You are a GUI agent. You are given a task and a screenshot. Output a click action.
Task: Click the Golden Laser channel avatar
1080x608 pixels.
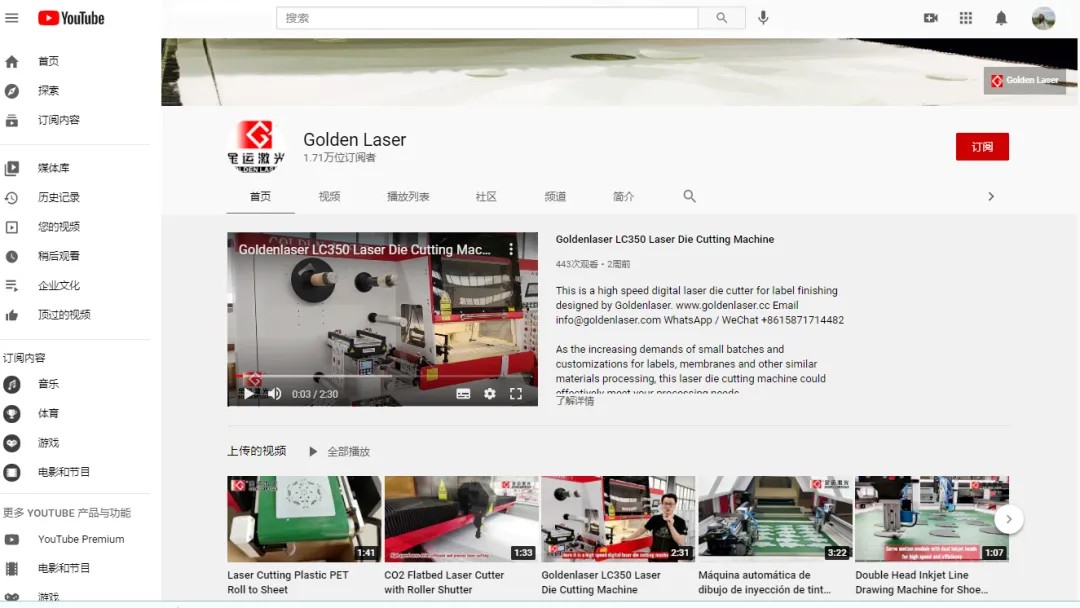tap(256, 146)
